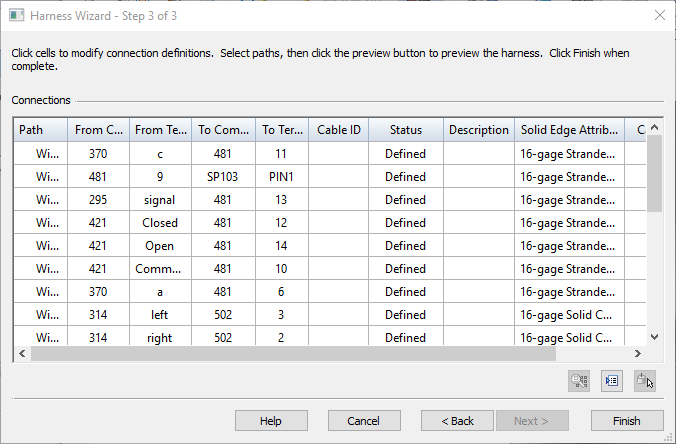Click the Harness Wizard title bar icon
Viewport: 676px width, 444px height.
click(x=15, y=15)
